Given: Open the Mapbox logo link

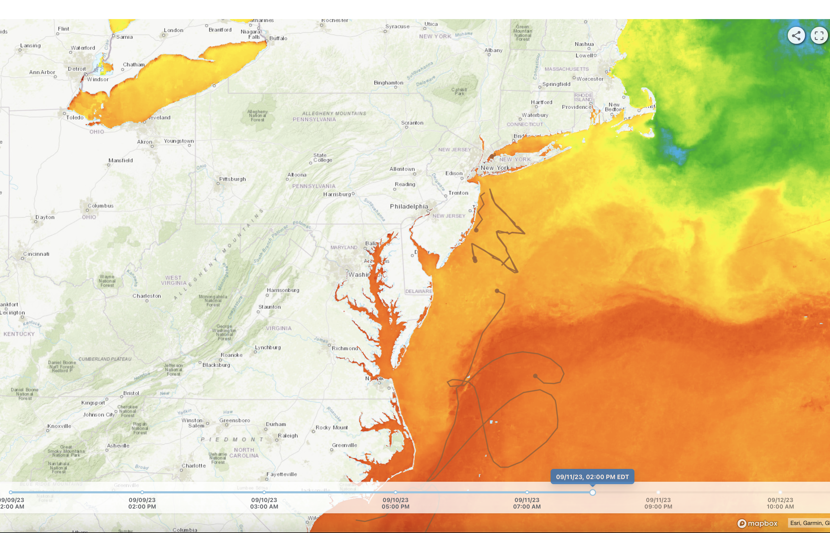Looking at the screenshot, I should (x=757, y=523).
